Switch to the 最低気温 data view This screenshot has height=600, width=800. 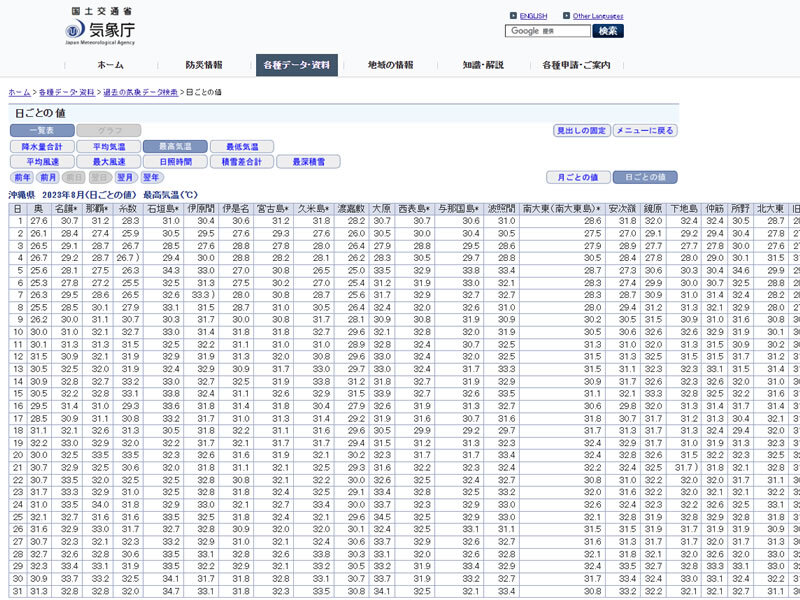tap(242, 147)
